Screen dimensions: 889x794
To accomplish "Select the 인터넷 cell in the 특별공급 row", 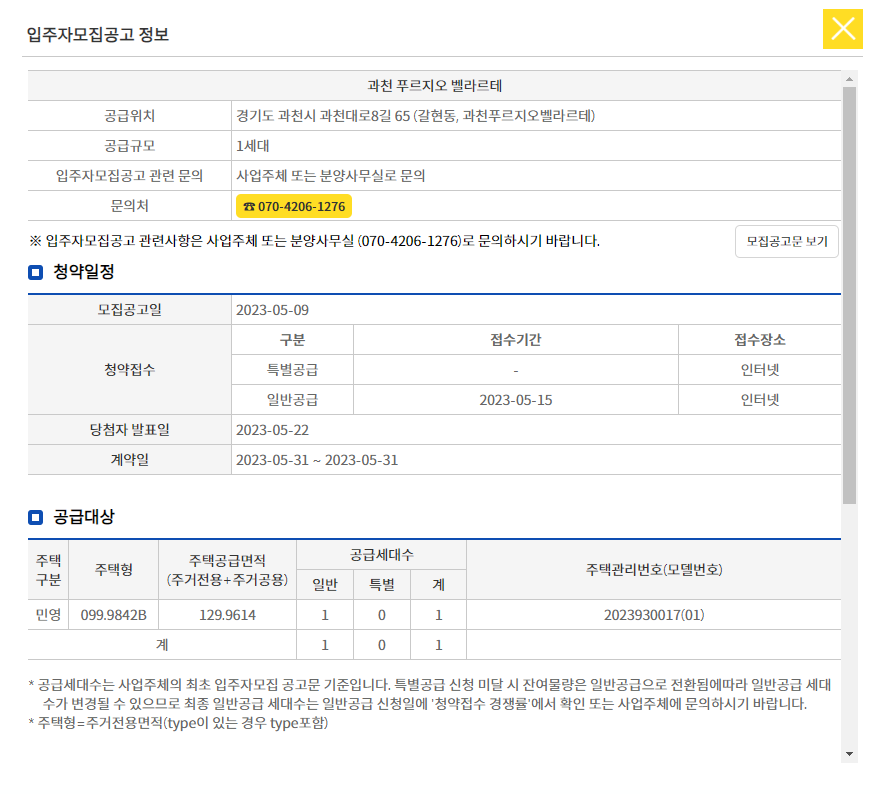I will [x=760, y=369].
